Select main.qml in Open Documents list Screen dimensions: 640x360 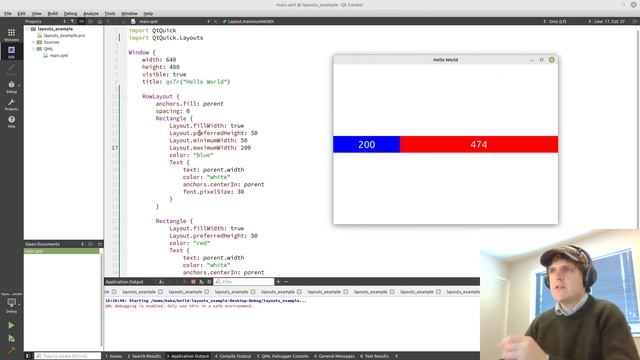(61, 251)
